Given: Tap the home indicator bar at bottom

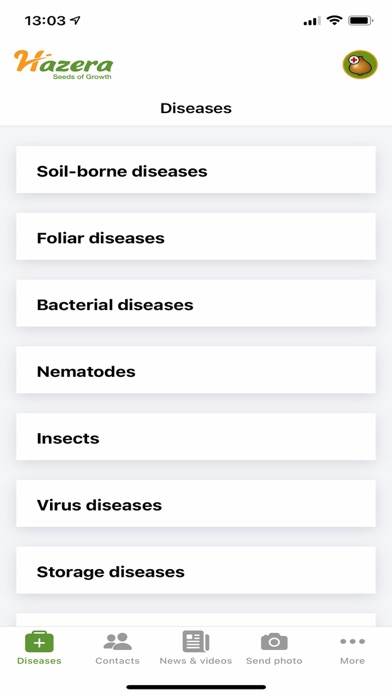Looking at the screenshot, I should 196,687.
